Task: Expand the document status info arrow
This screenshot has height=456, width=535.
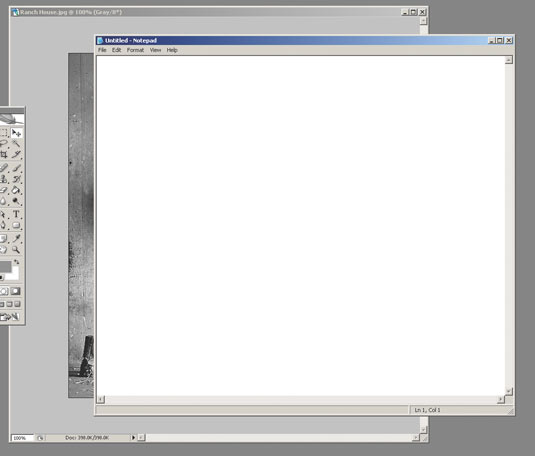Action: coord(133,437)
